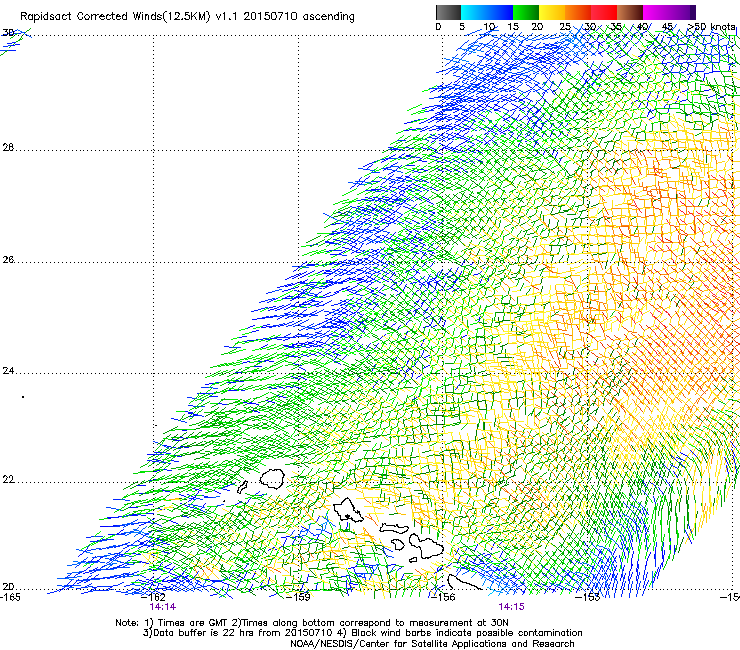Click the small Niihau island outline
The image size is (740, 650).
[x=243, y=487]
